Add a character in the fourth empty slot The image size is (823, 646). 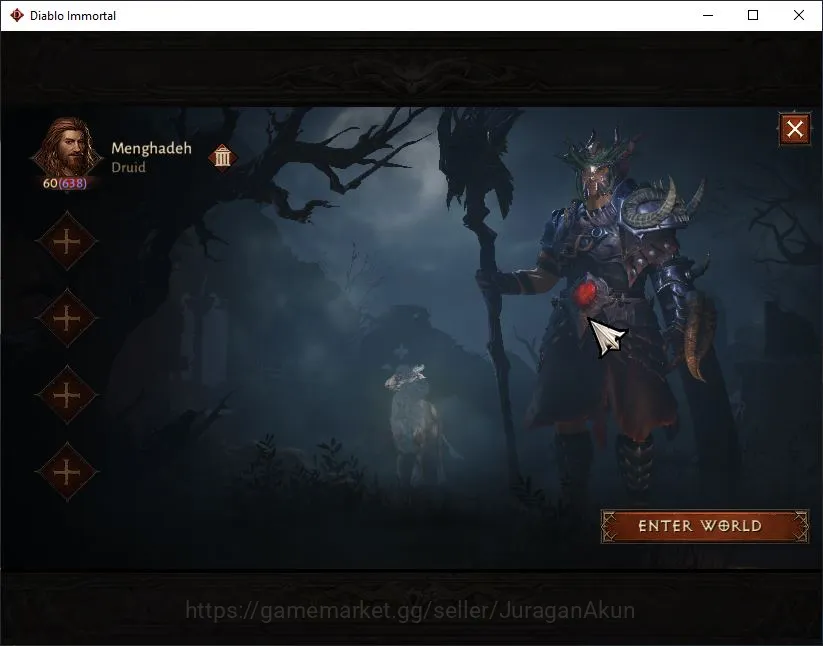(x=67, y=472)
